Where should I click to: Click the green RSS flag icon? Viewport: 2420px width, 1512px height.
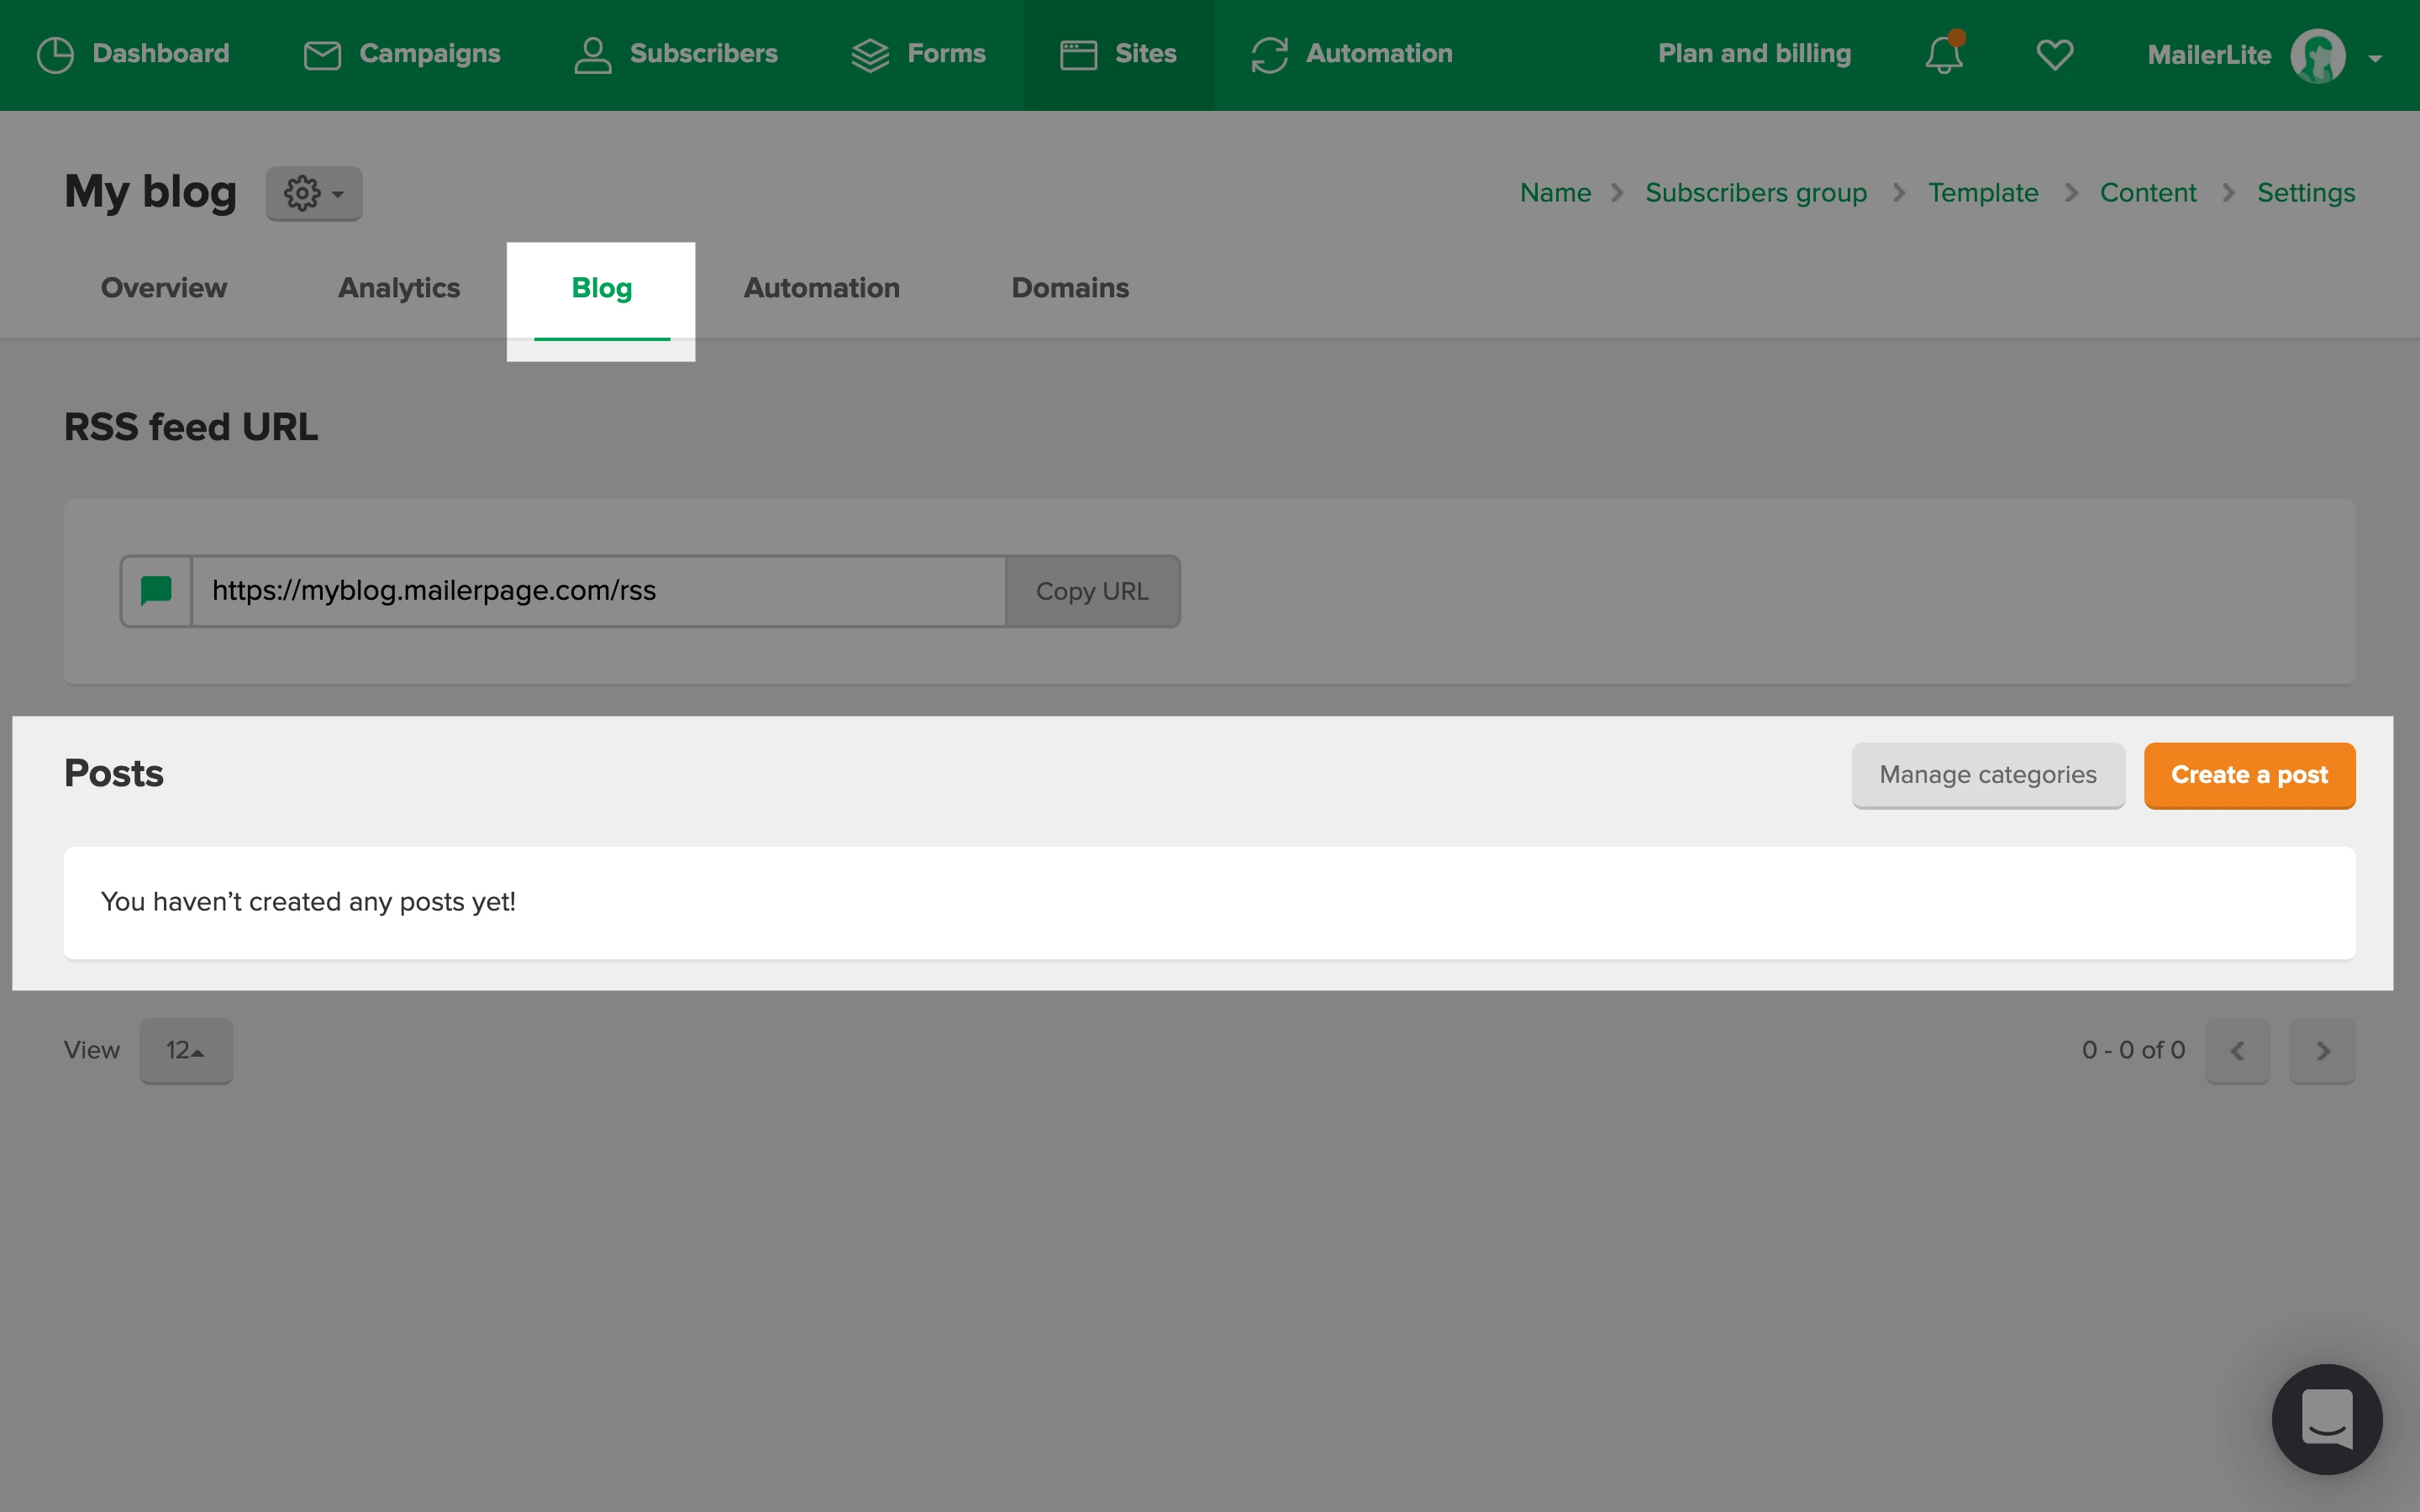[156, 591]
